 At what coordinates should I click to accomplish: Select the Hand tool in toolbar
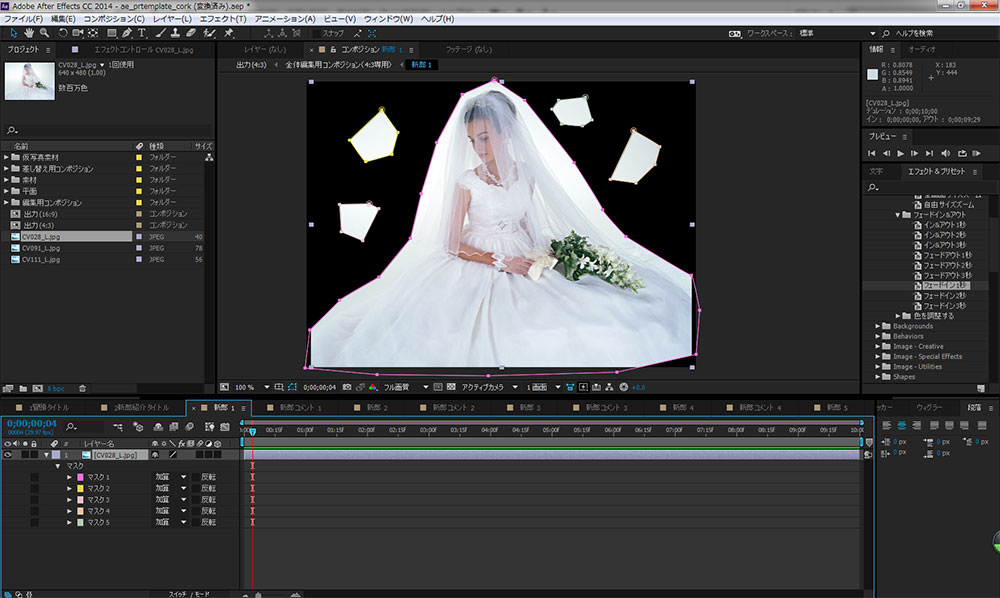[x=29, y=33]
